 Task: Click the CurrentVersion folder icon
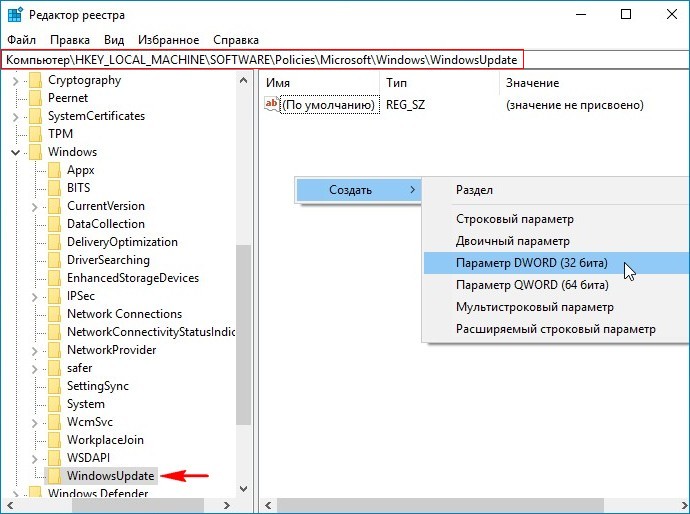(x=54, y=206)
